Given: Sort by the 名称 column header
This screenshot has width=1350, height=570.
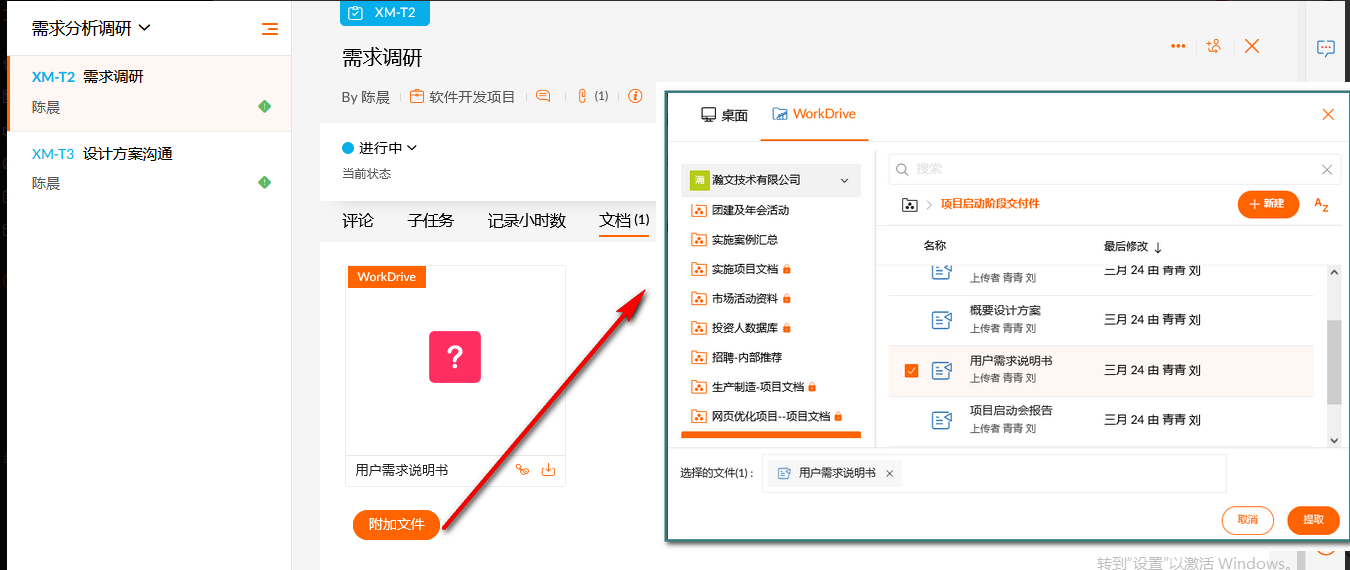Looking at the screenshot, I should [x=935, y=246].
